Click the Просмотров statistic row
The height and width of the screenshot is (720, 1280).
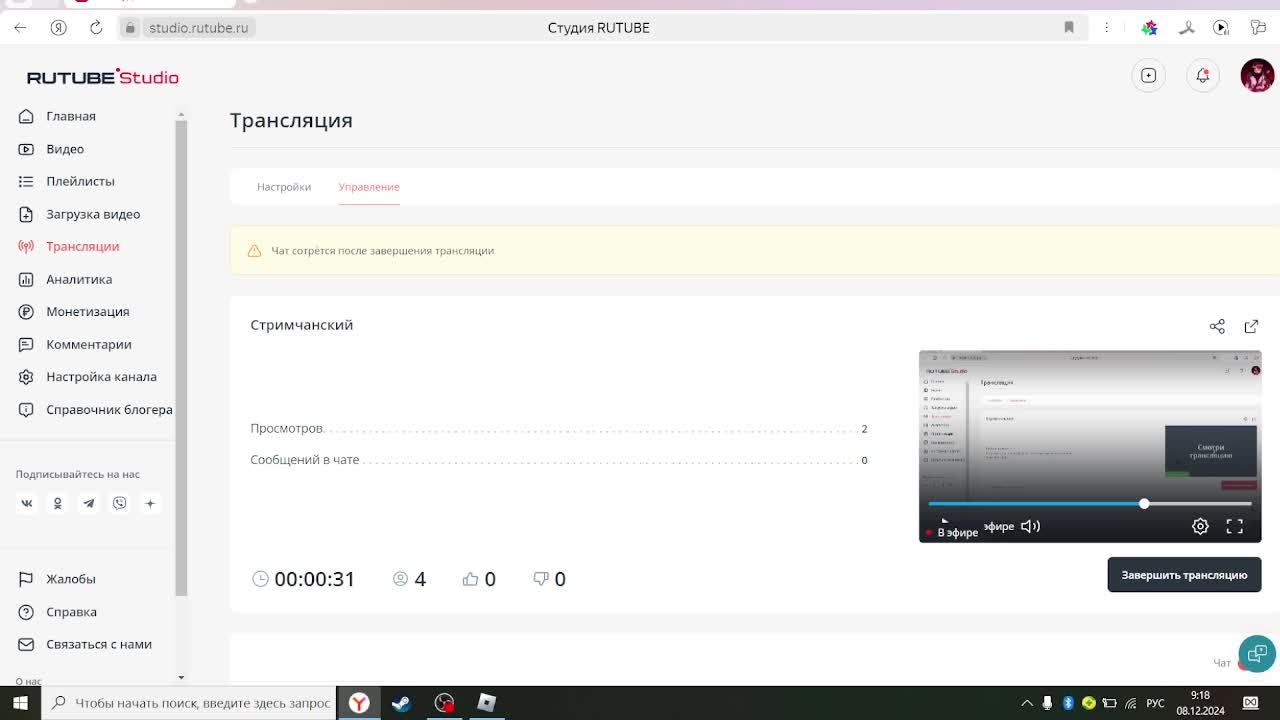click(559, 428)
